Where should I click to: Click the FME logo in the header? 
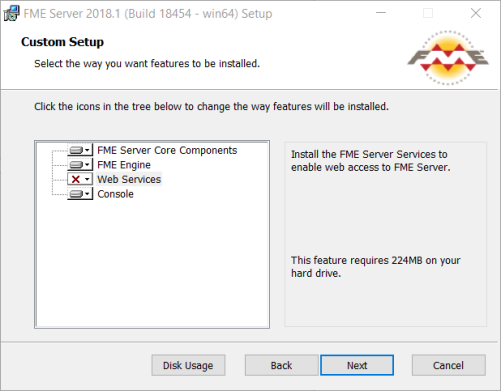(448, 58)
